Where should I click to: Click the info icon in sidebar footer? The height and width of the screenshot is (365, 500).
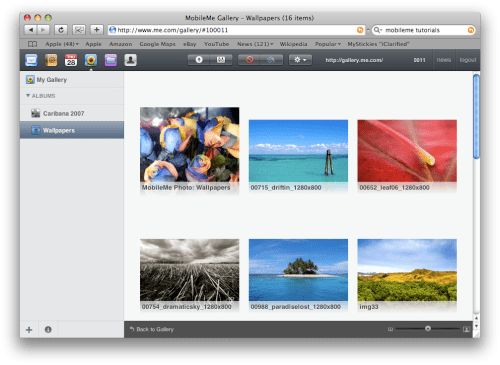point(48,330)
